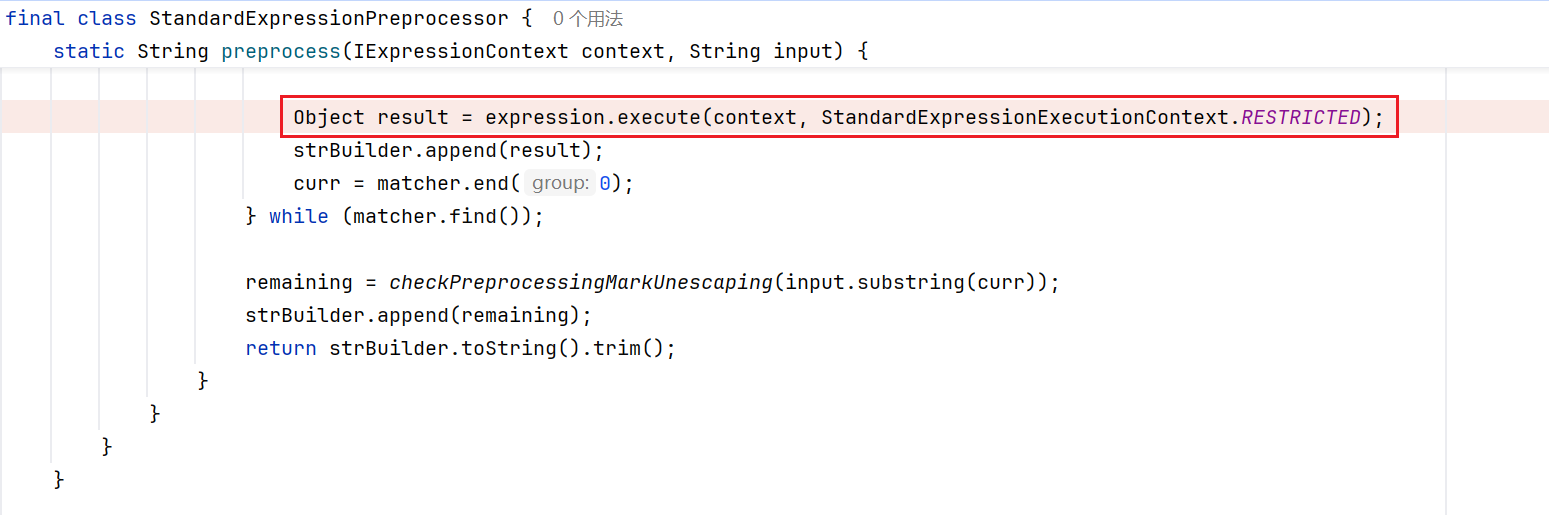
Task: Click strBuilder.append(result) statement
Action: (449, 150)
